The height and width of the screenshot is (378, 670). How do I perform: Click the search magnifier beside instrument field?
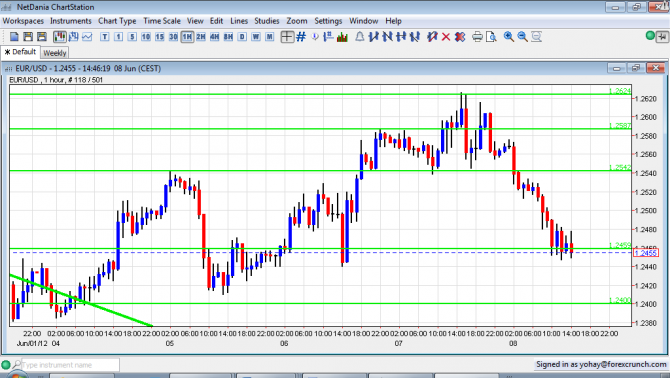pos(16,364)
